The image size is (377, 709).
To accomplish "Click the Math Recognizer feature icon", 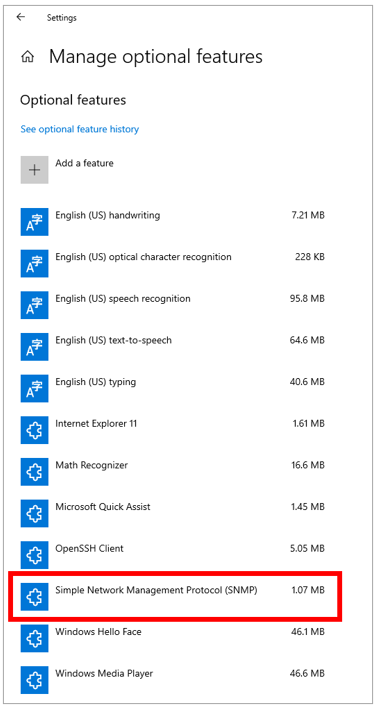I will 34,472.
